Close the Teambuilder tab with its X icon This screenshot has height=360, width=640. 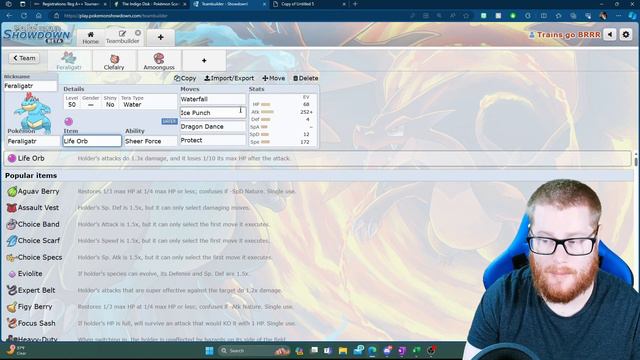(x=138, y=33)
